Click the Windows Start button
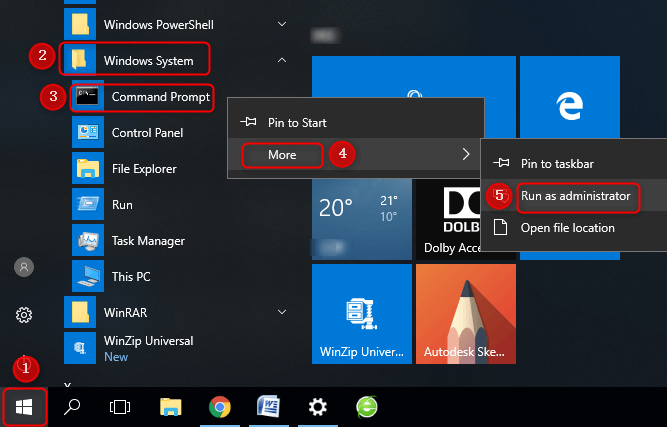This screenshot has height=427, width=667. (x=23, y=407)
